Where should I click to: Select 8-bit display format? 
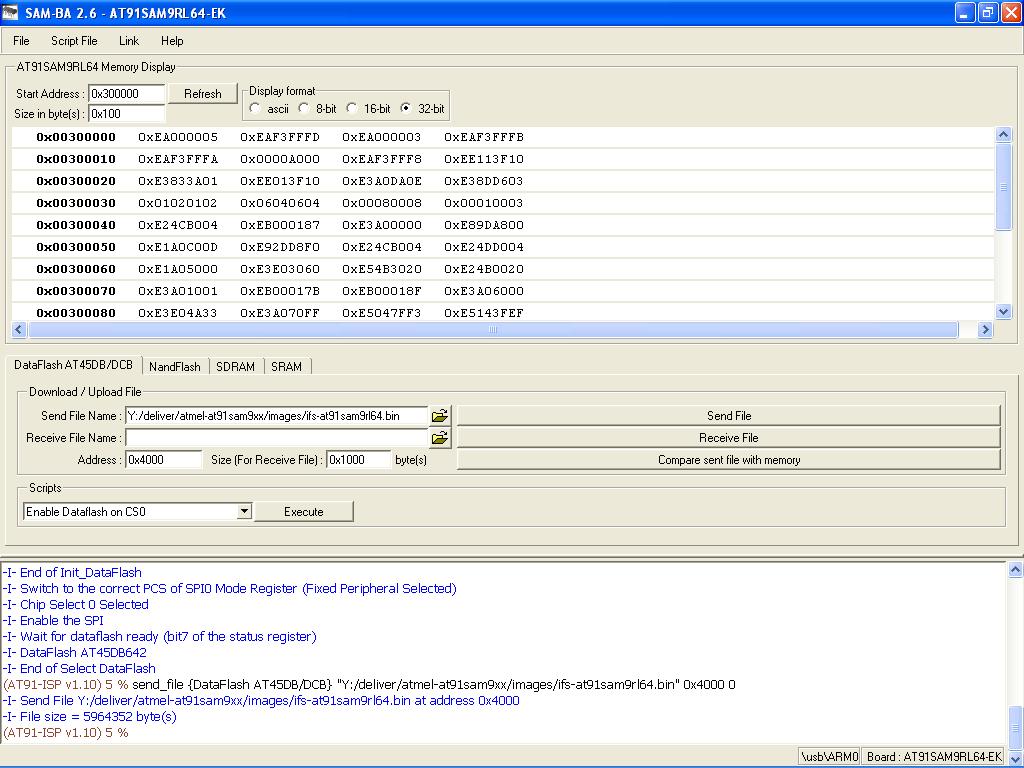tap(304, 109)
